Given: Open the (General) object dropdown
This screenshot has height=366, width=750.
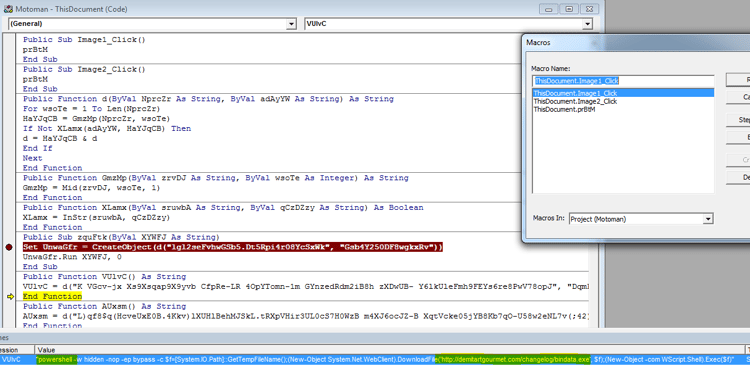Looking at the screenshot, I should [x=291, y=24].
